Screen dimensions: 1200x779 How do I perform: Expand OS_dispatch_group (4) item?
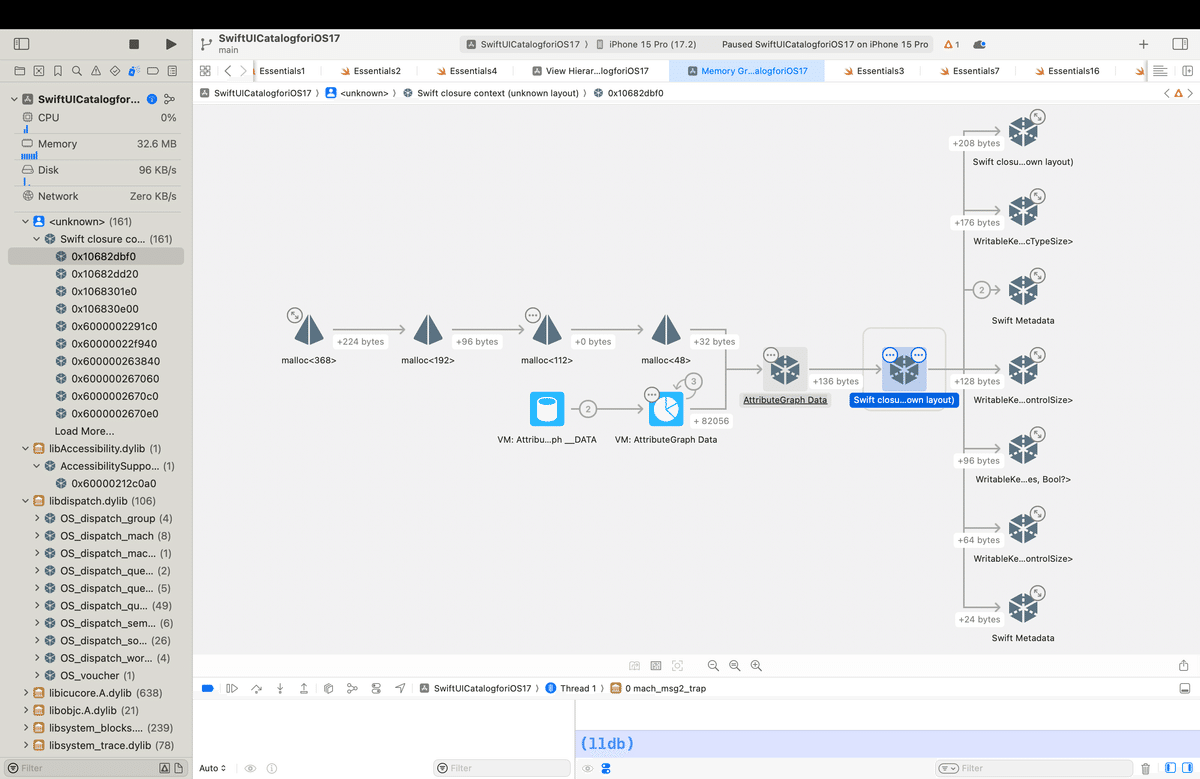pos(37,518)
